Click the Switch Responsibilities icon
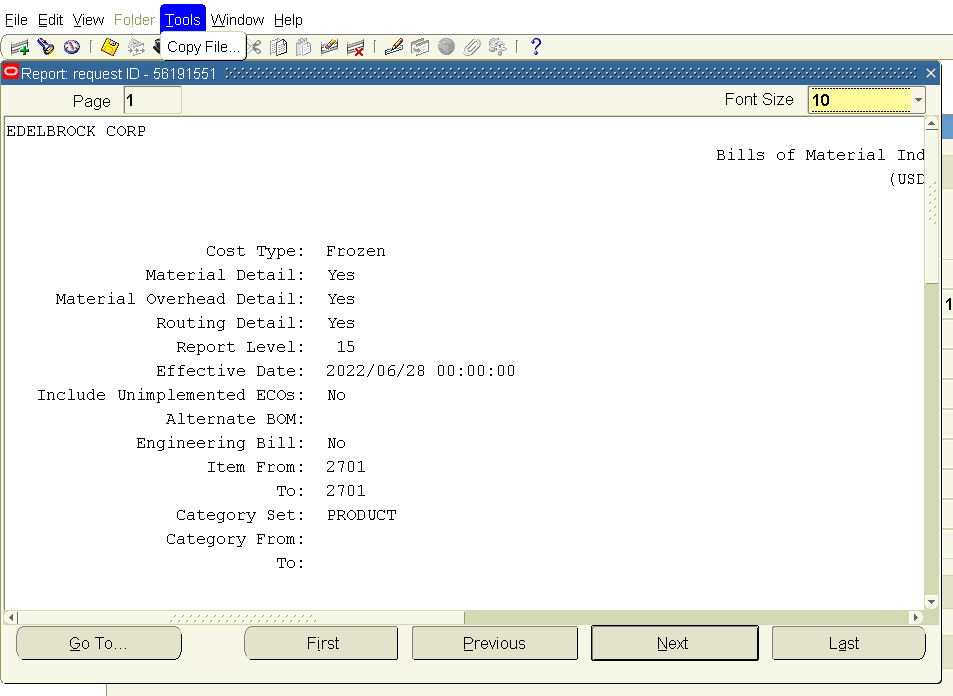The height and width of the screenshot is (696, 953). coord(136,47)
